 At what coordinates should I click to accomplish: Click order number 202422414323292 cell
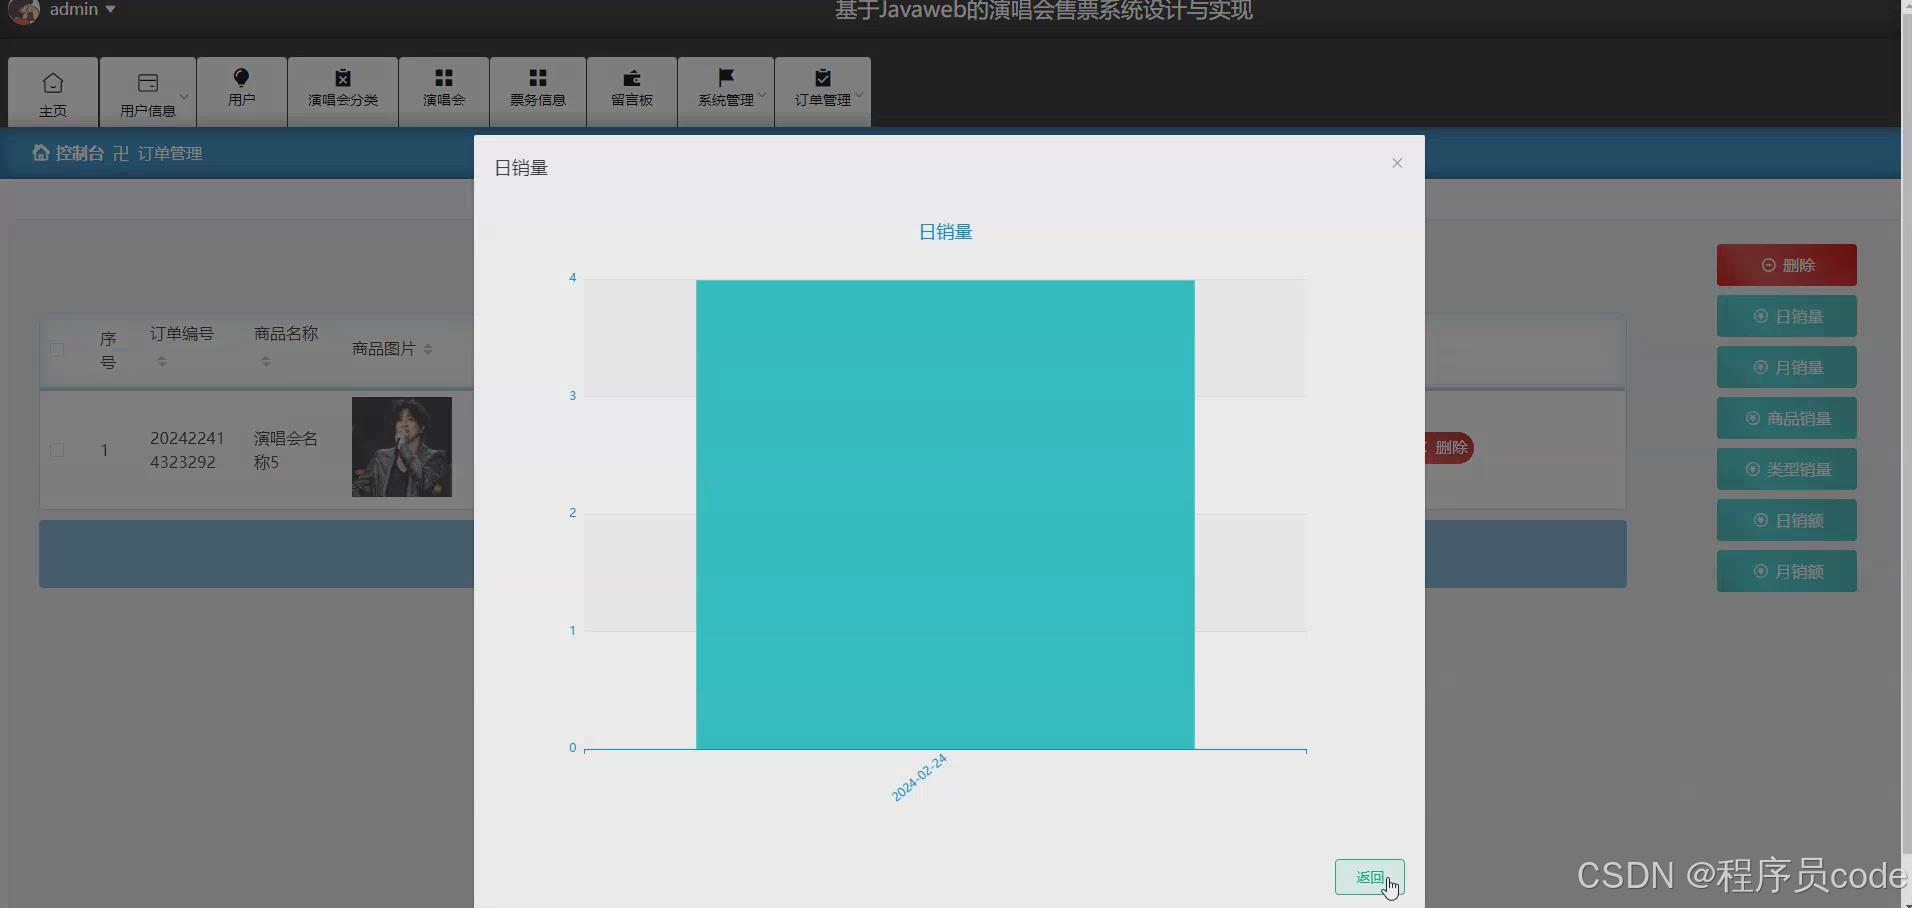pos(187,450)
